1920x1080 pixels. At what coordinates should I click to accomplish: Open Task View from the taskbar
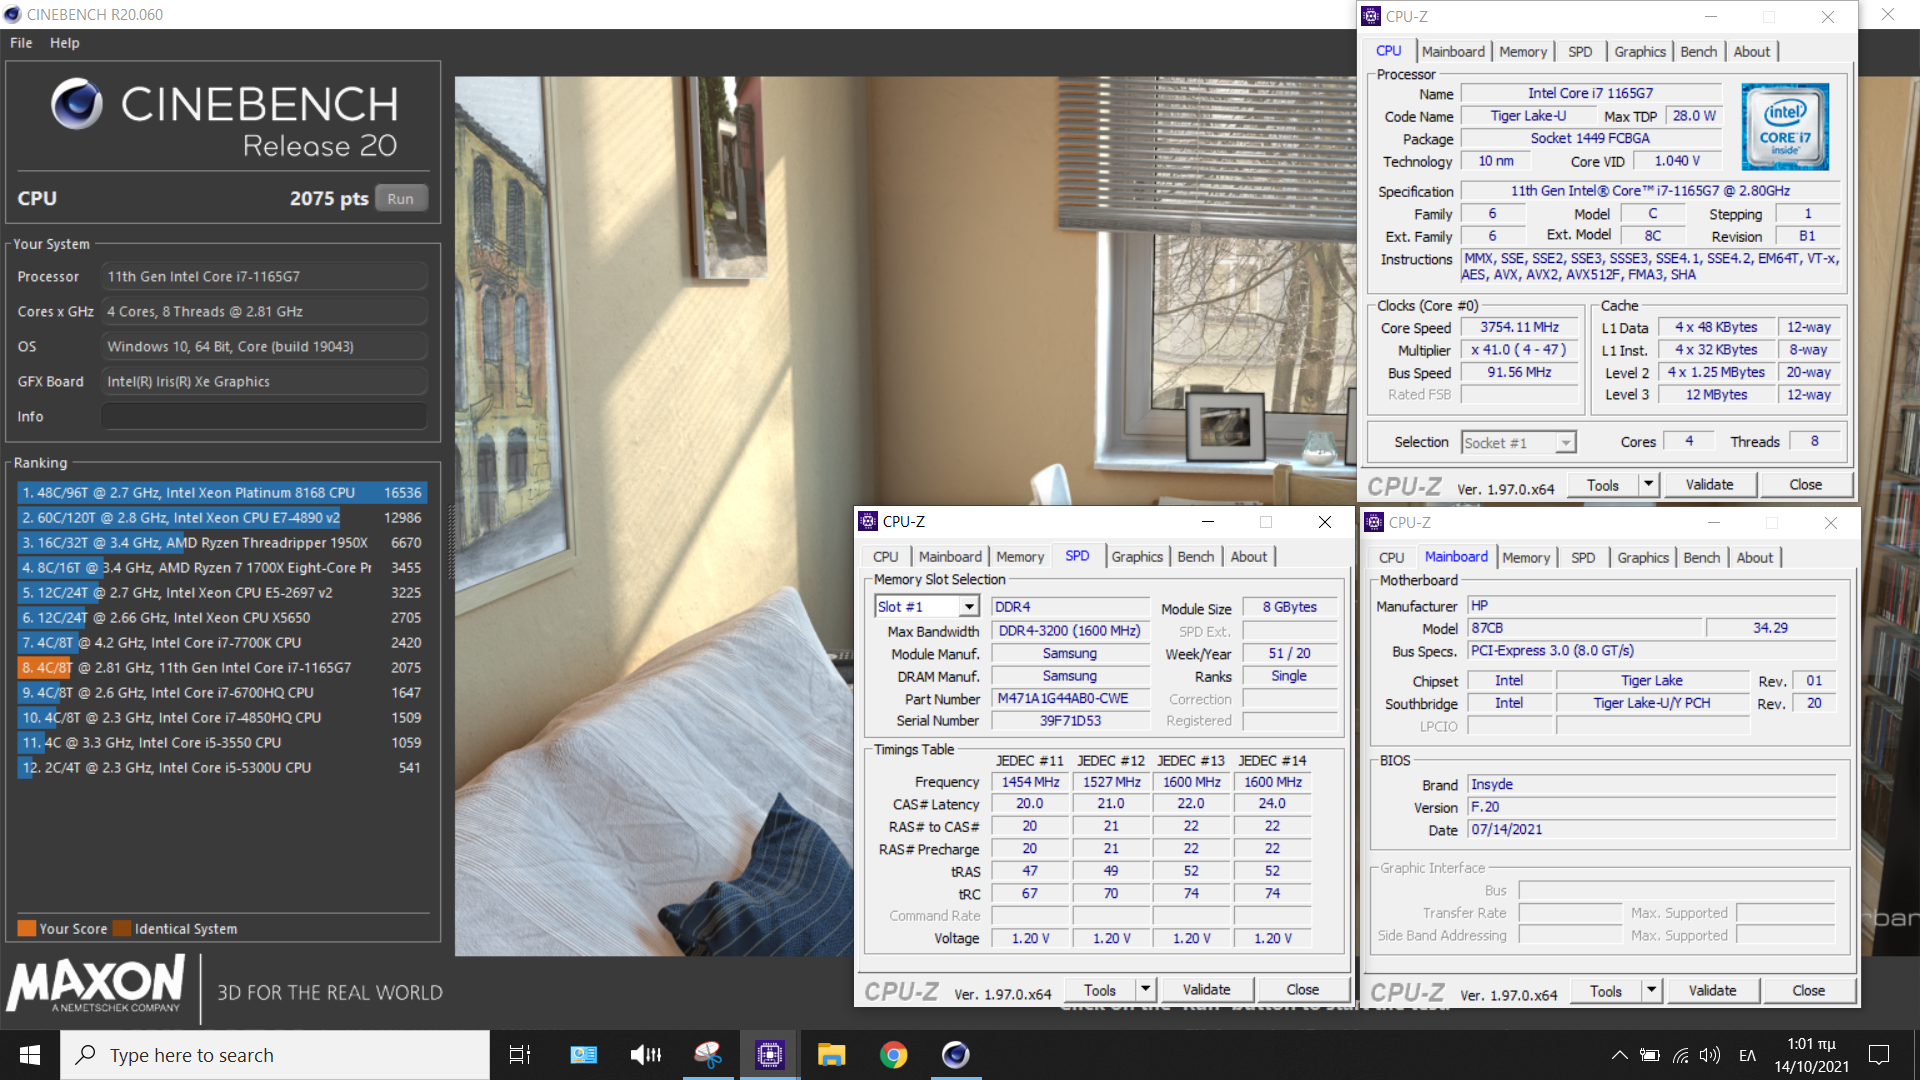[x=520, y=1055]
